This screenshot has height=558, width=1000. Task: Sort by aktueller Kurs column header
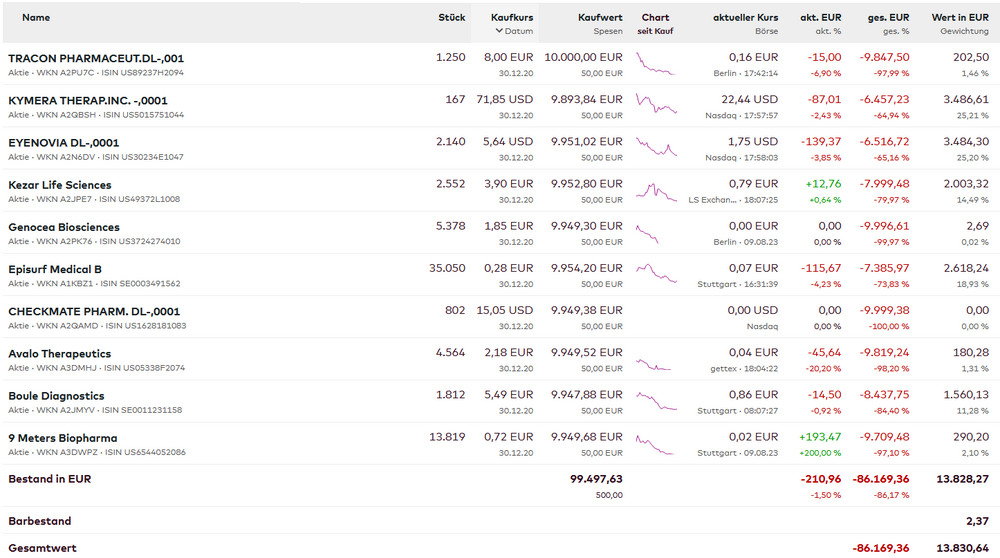click(x=745, y=18)
